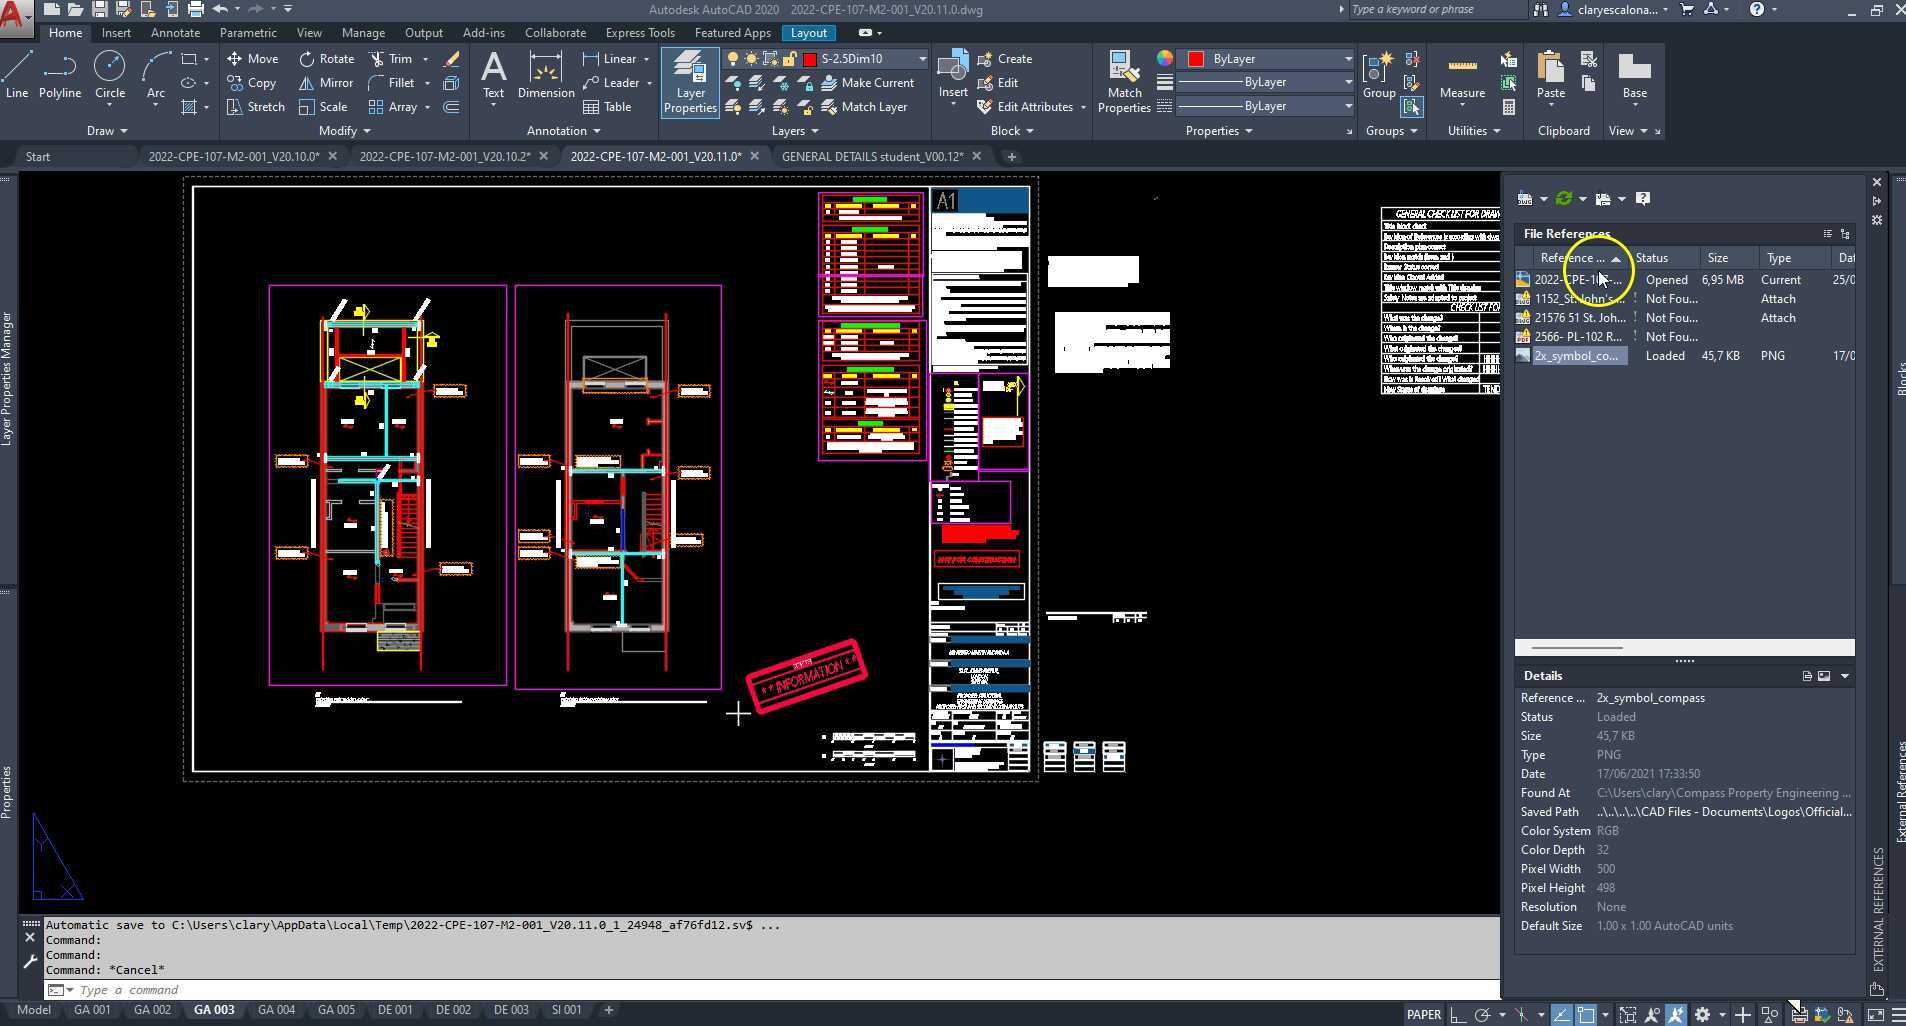Select the Polyline tool

pyautogui.click(x=59, y=75)
